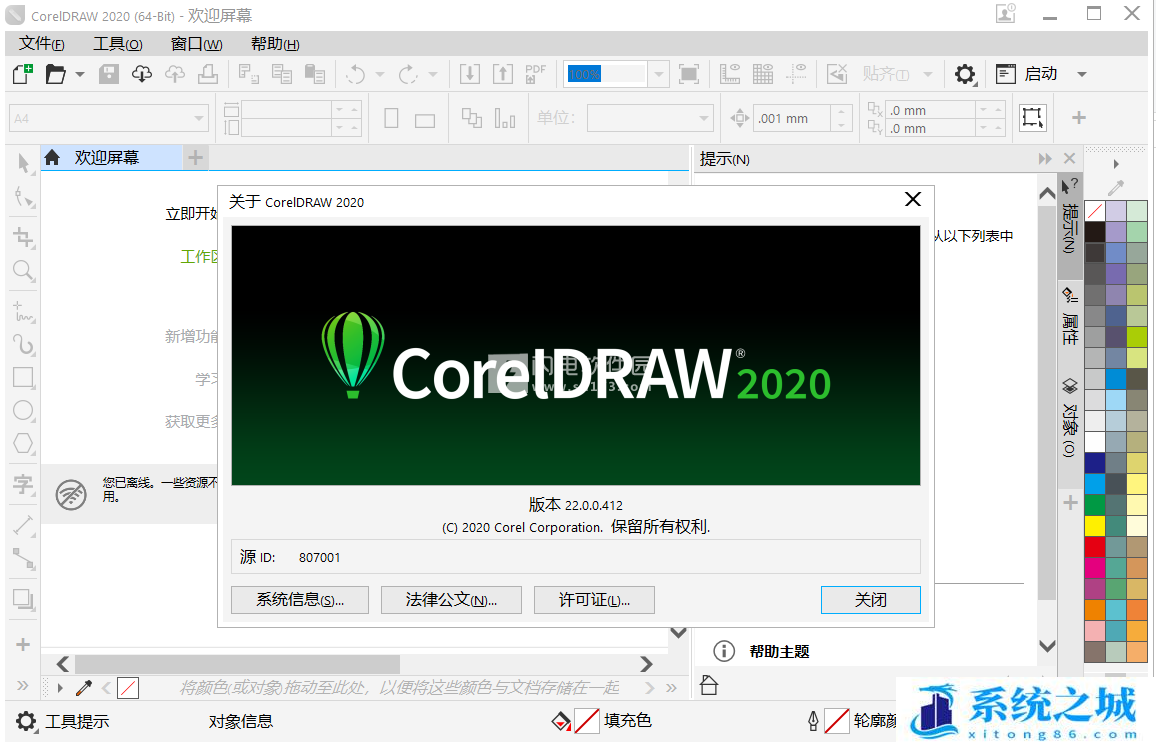
Task: Select the Parallel Dimension tool
Action: [x=24, y=525]
